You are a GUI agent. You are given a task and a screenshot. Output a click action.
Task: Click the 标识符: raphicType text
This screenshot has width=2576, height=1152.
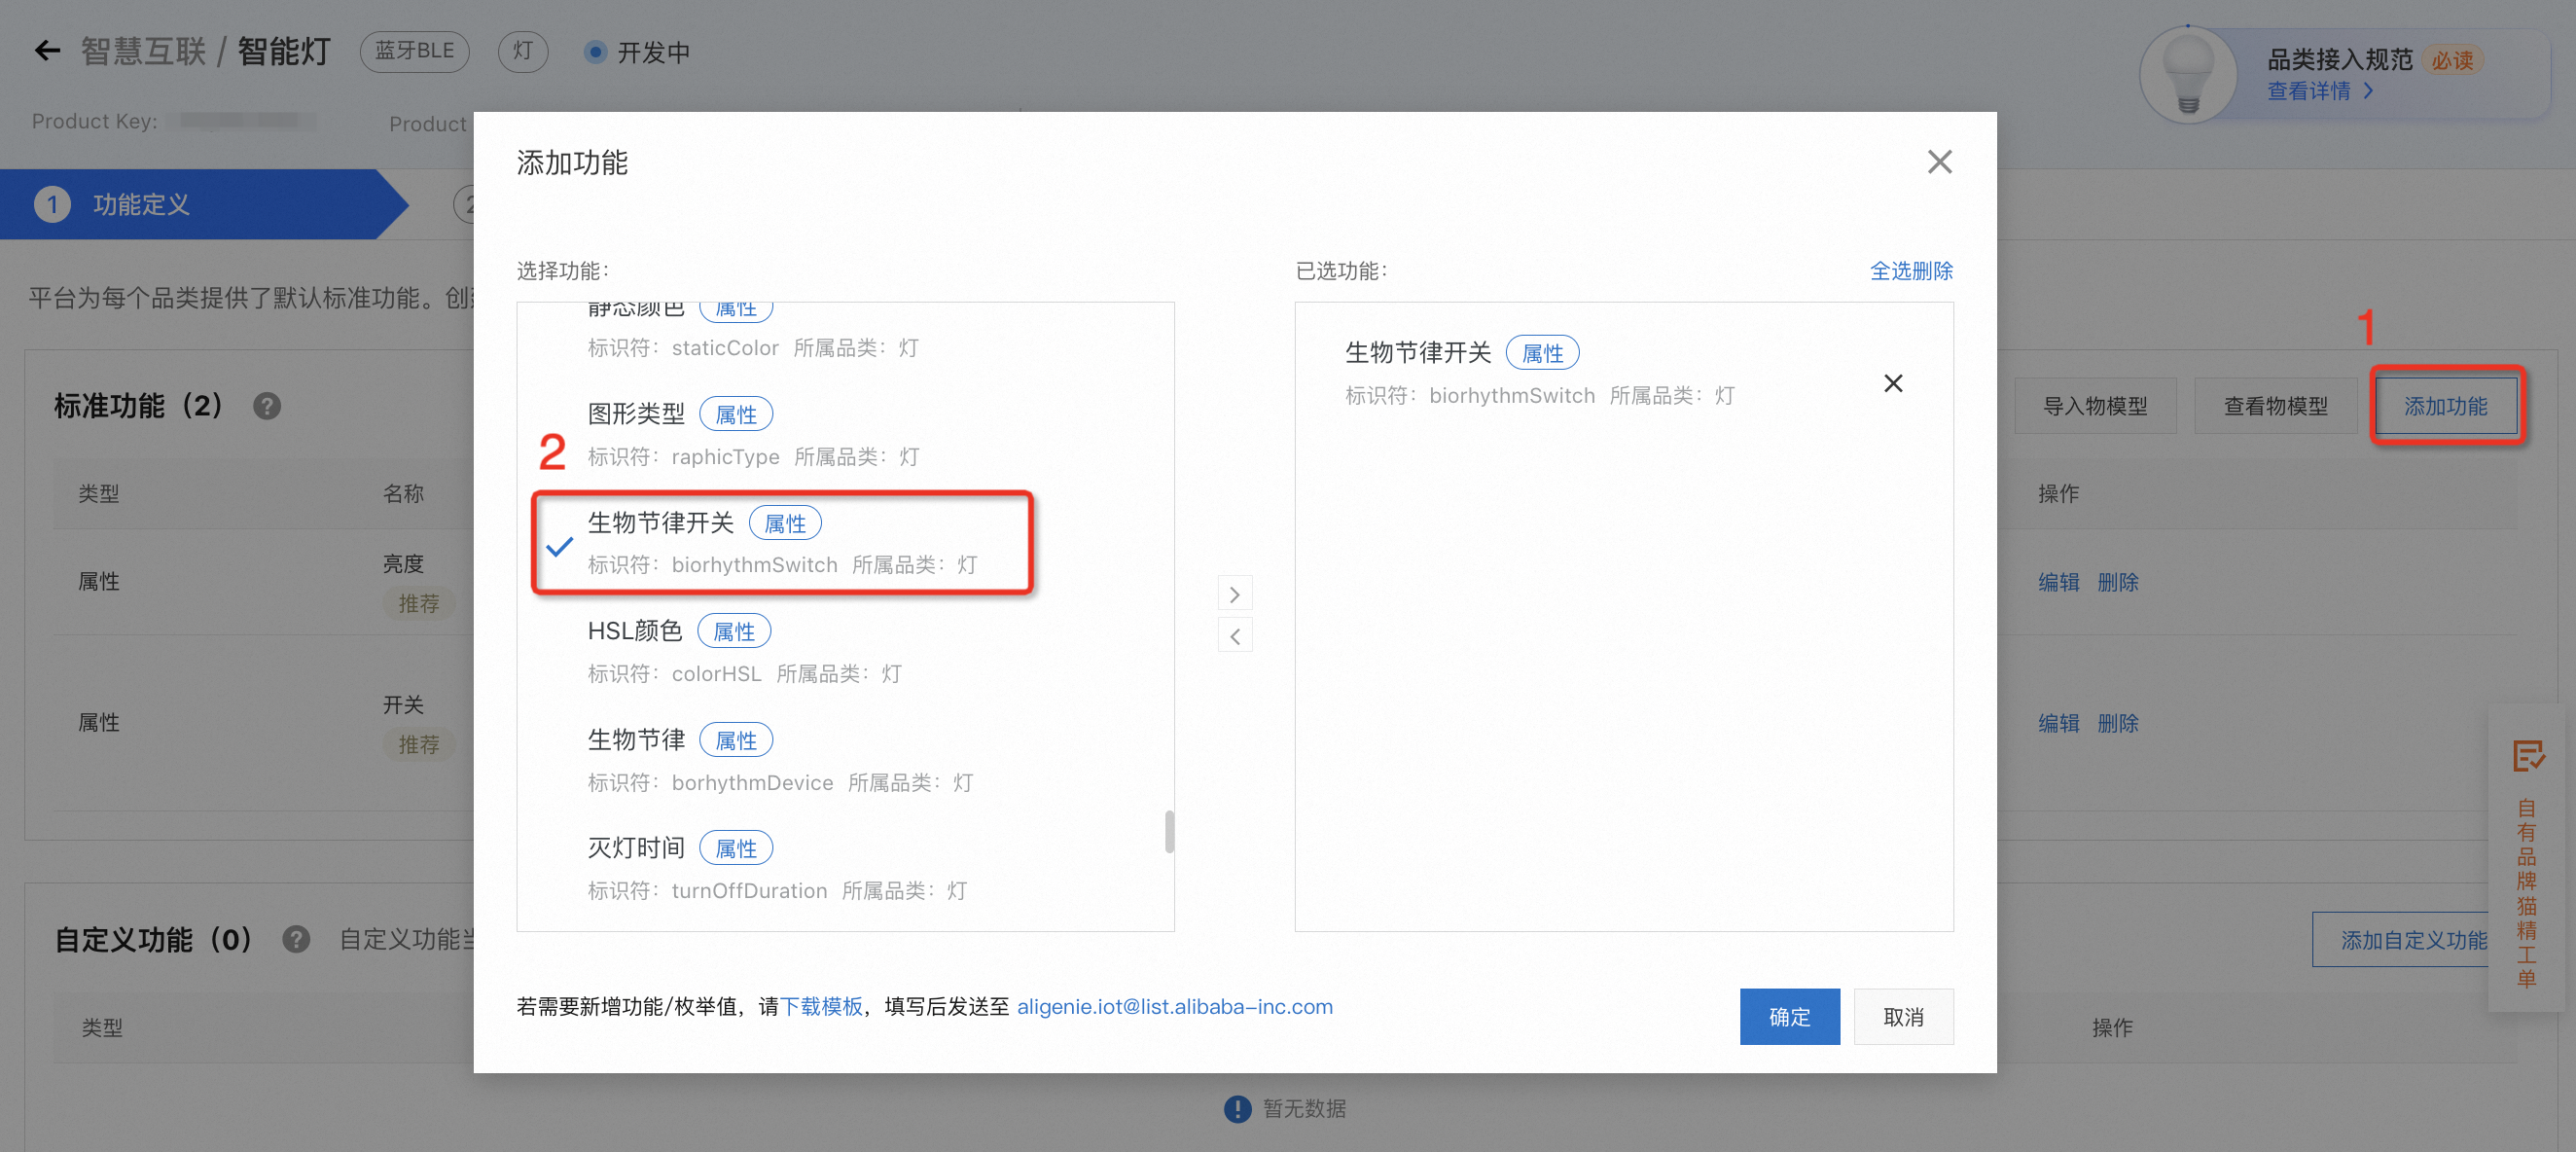[683, 456]
